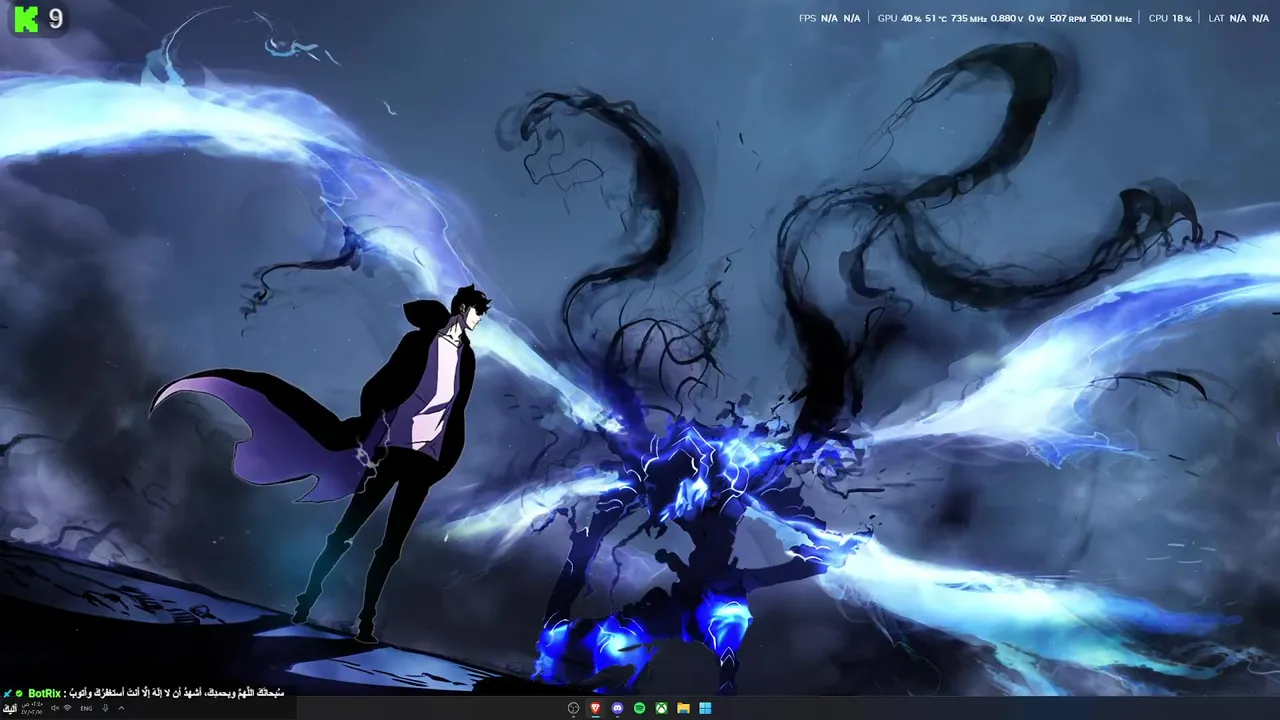Open File Explorer from the taskbar
1280x720 pixels.
tap(683, 708)
